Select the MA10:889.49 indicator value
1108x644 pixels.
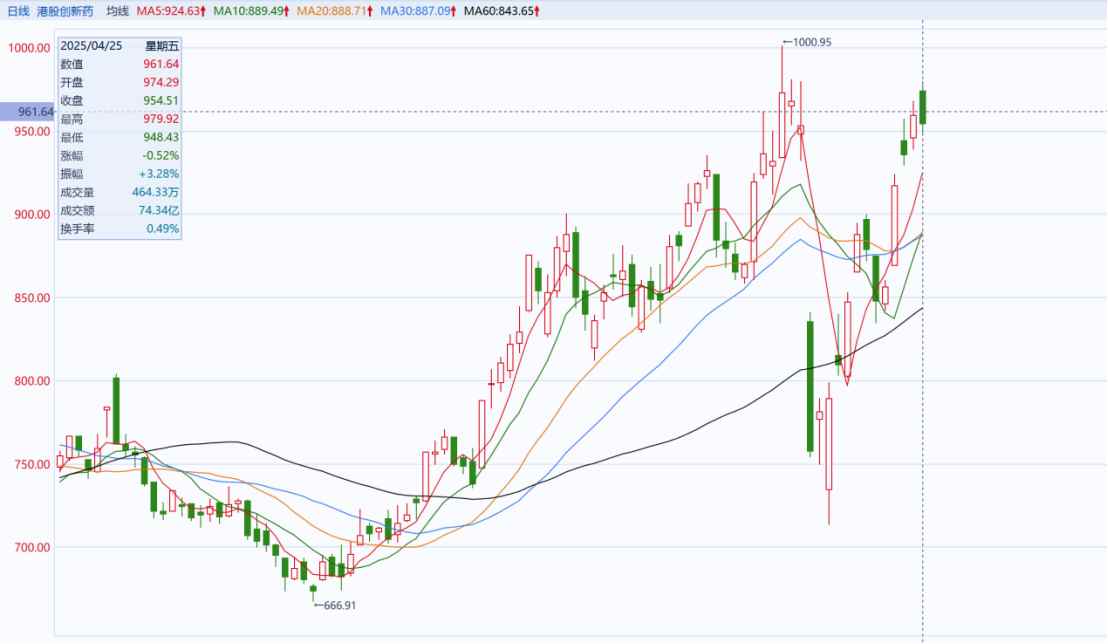(x=252, y=11)
